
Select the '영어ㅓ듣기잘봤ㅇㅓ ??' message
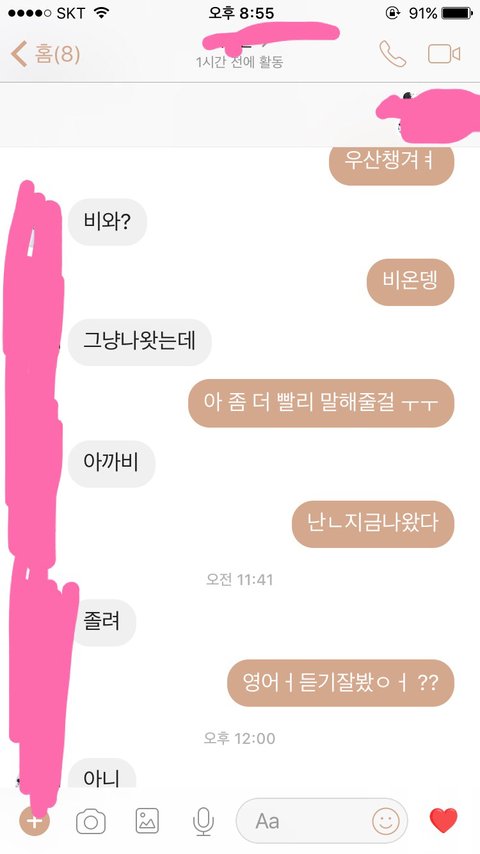[x=341, y=683]
